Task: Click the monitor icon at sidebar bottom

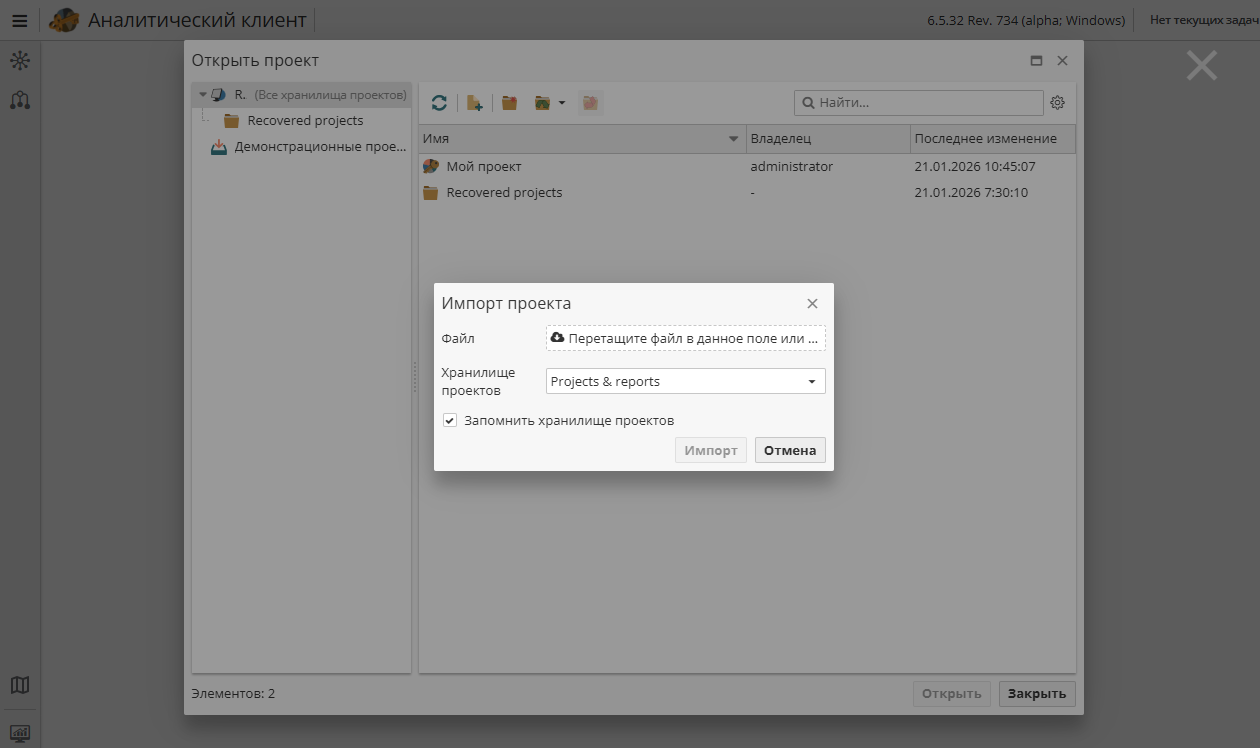Action: 20,734
